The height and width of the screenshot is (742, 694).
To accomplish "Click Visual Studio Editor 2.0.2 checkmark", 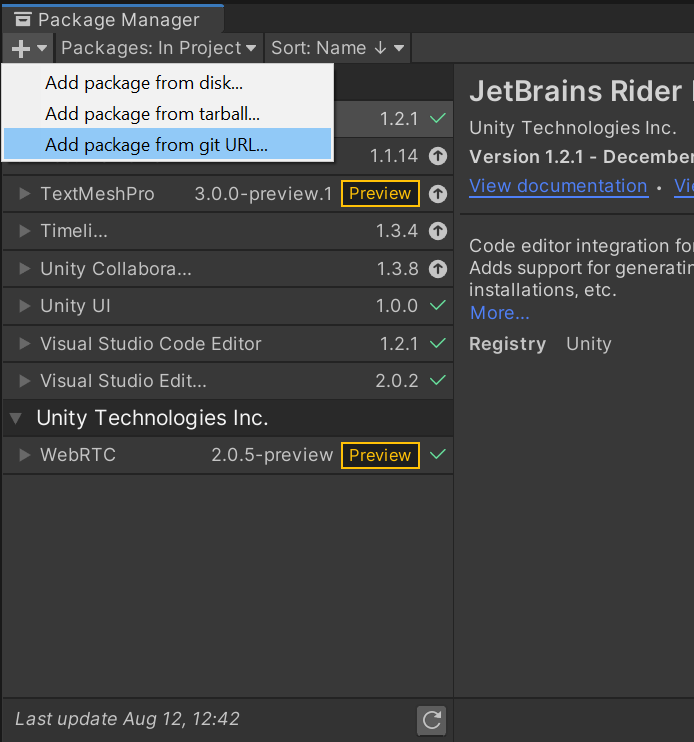I will [438, 380].
